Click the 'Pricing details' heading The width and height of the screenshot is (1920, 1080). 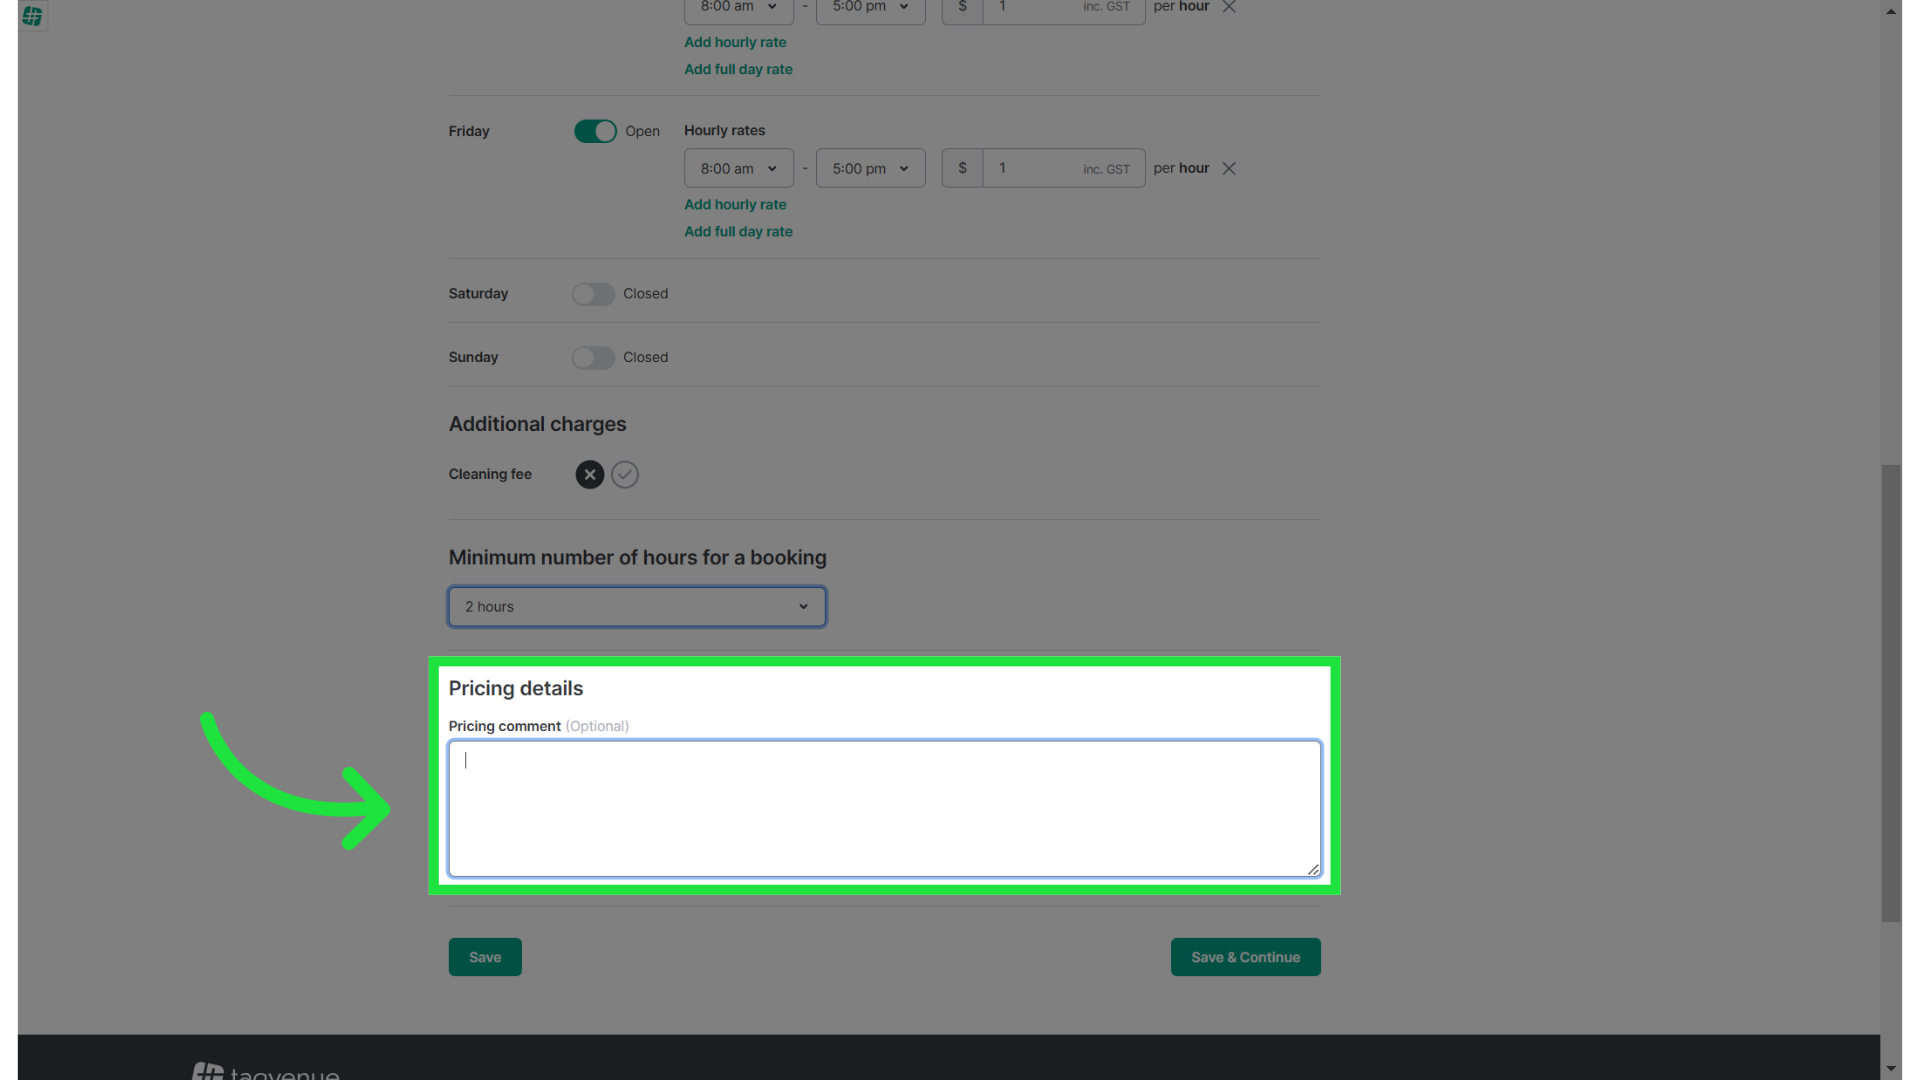[x=516, y=688]
